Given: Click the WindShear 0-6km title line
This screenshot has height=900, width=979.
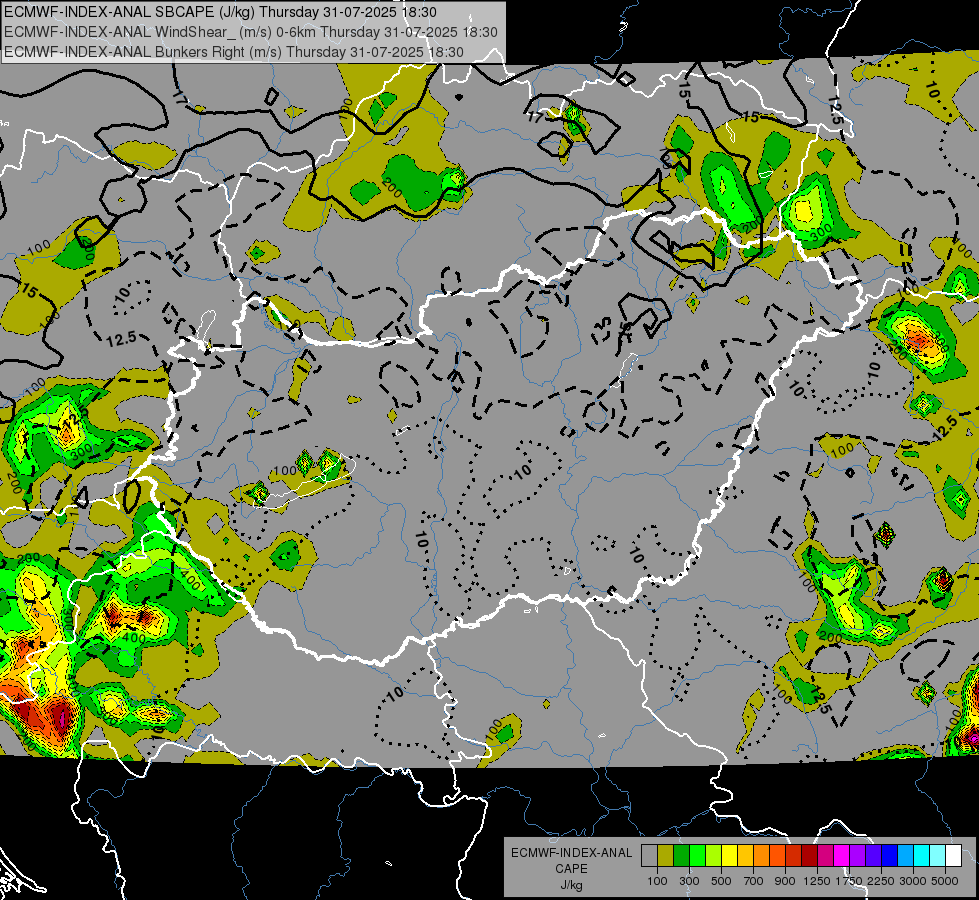Looking at the screenshot, I should [251, 32].
